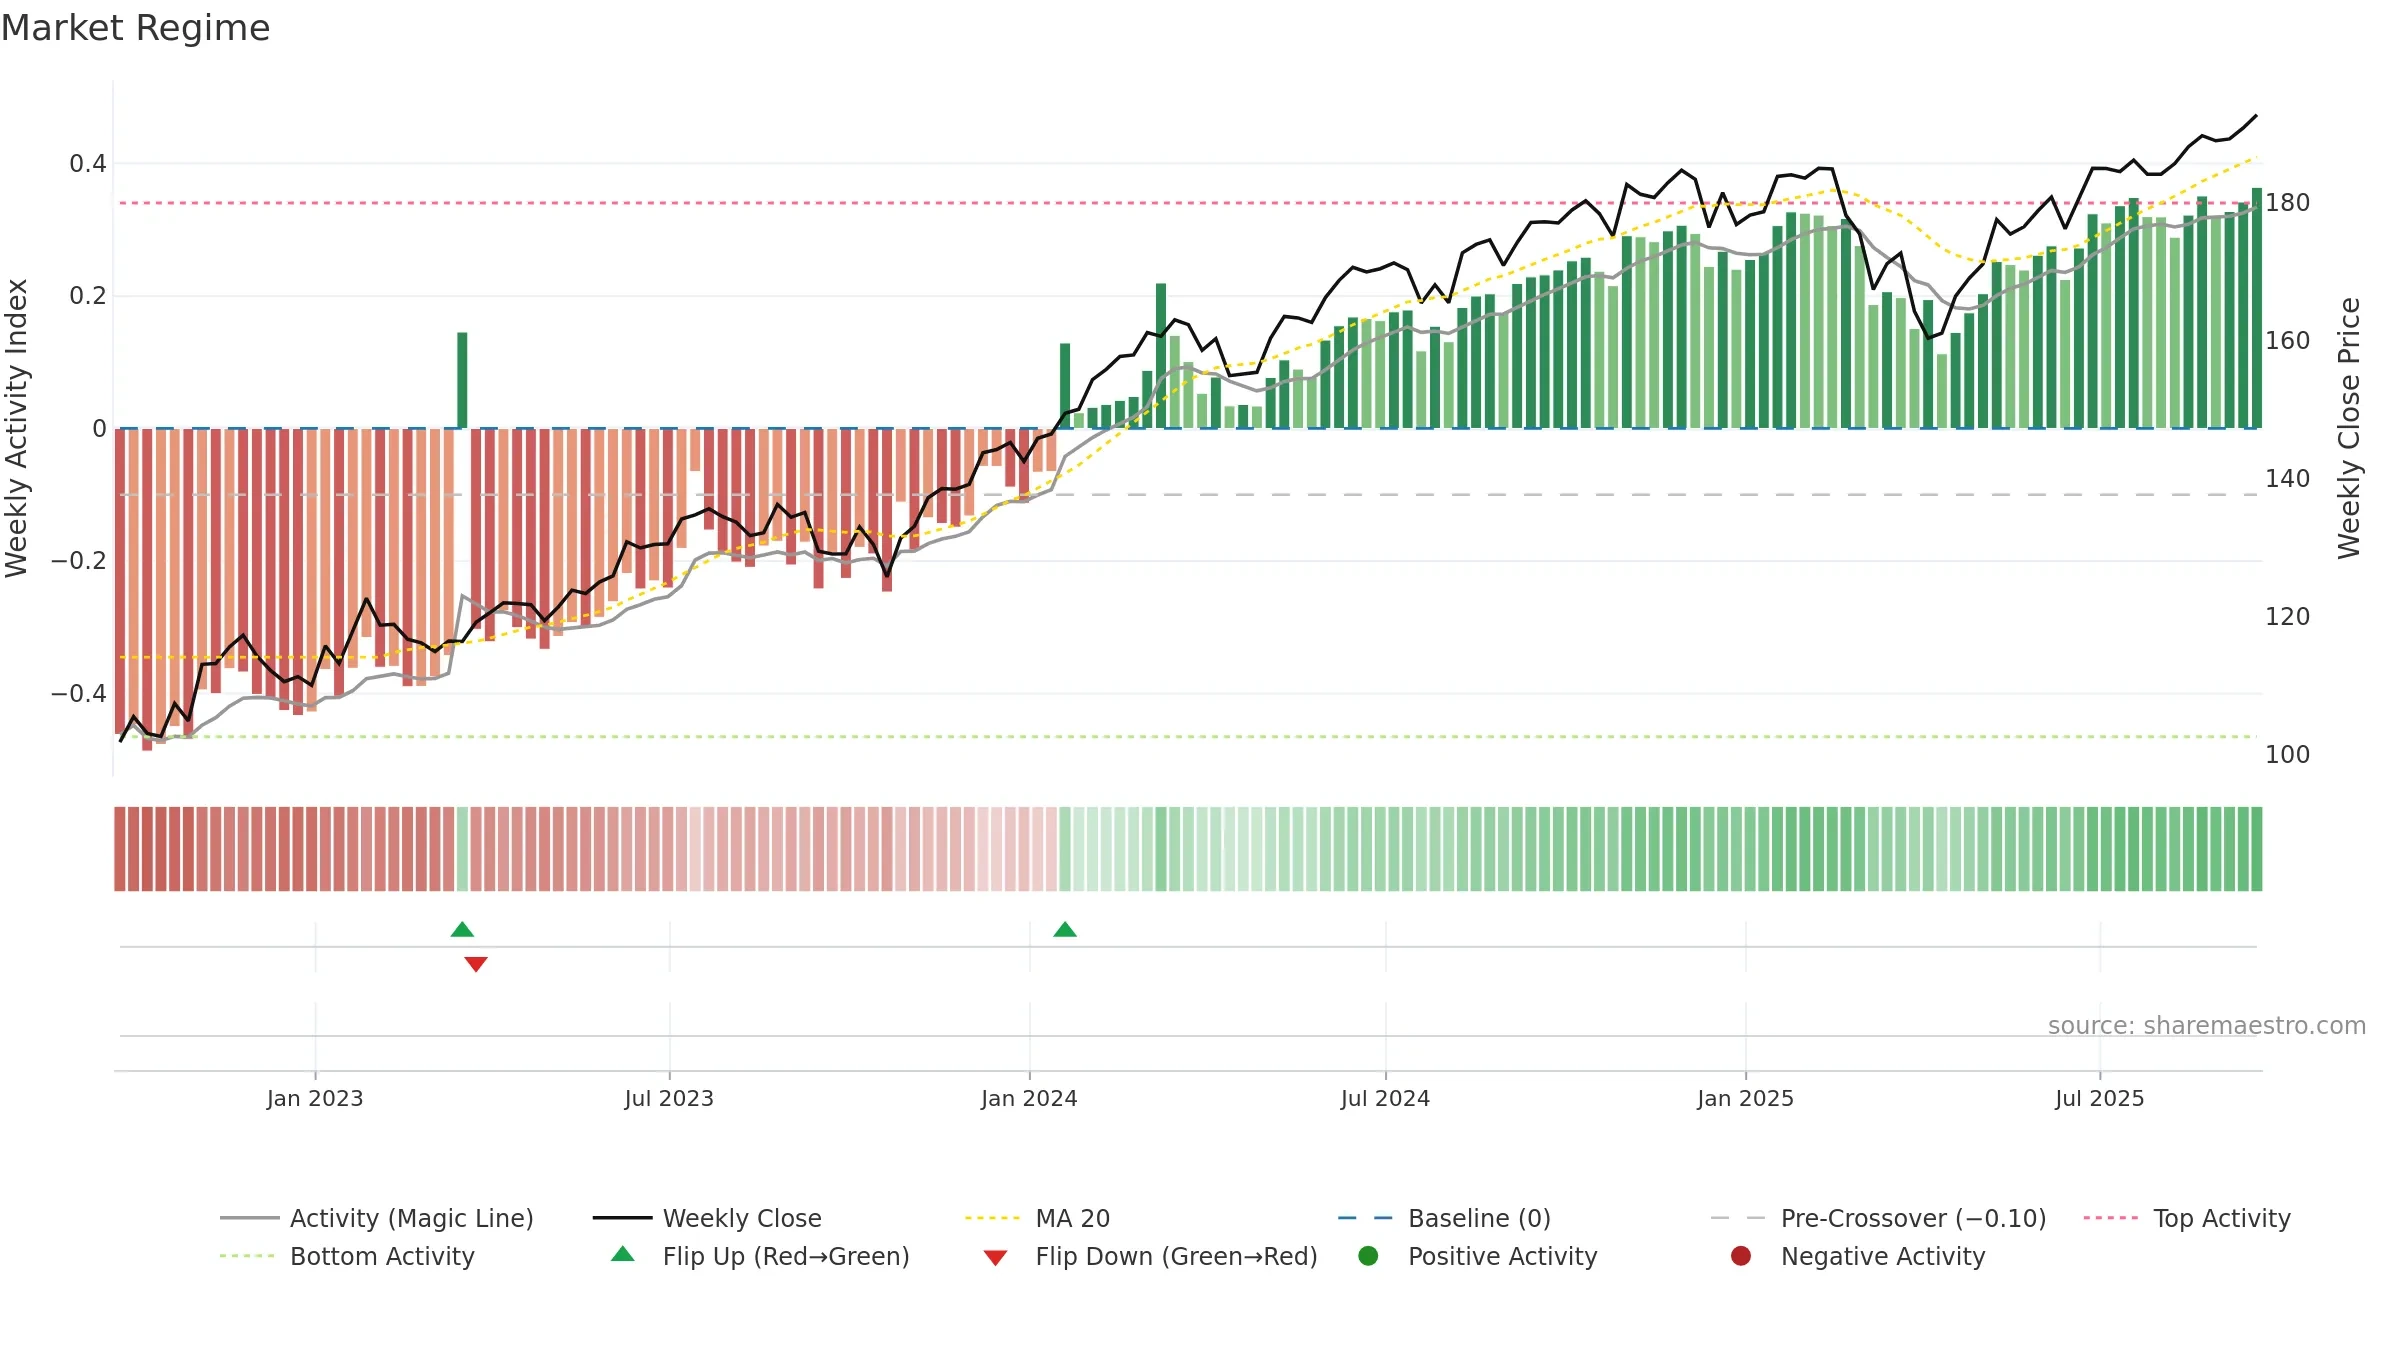Toggle the Flip Down (Green→Red) legend entry
The image size is (2400, 1350).
[1150, 1256]
